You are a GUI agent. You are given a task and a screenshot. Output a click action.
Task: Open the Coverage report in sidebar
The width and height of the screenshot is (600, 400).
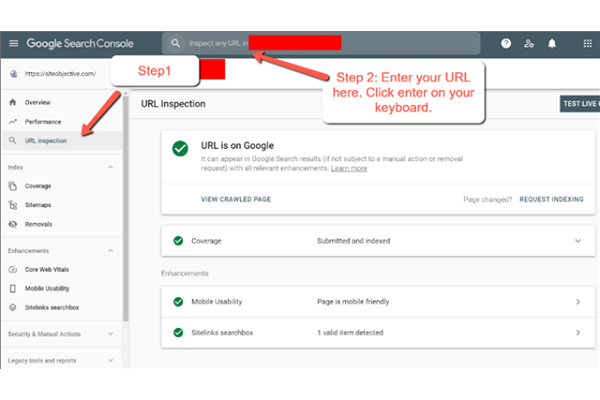(x=38, y=186)
